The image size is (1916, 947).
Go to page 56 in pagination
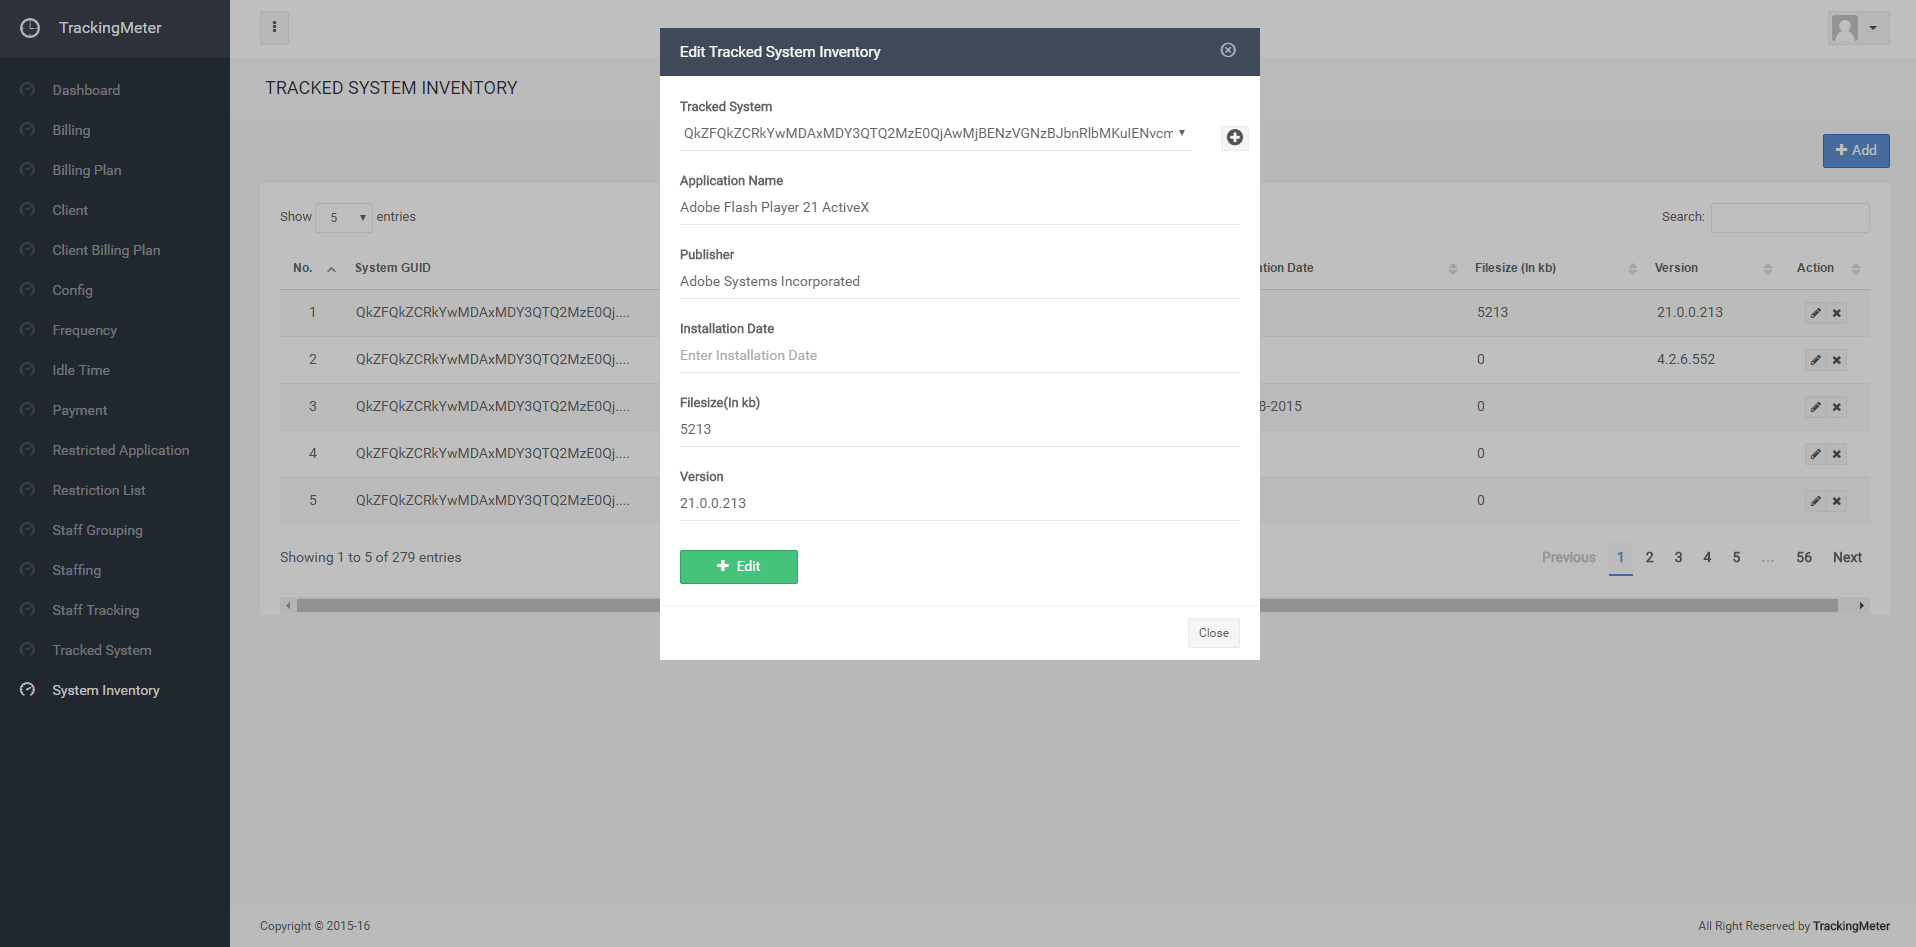tap(1803, 558)
